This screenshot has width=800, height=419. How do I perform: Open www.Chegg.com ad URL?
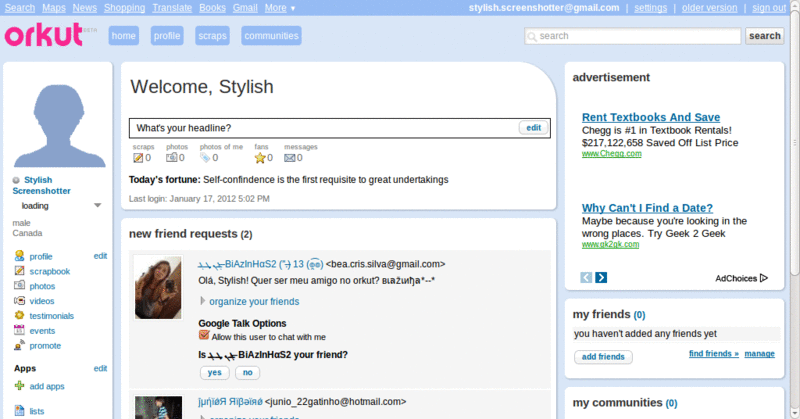coord(611,154)
